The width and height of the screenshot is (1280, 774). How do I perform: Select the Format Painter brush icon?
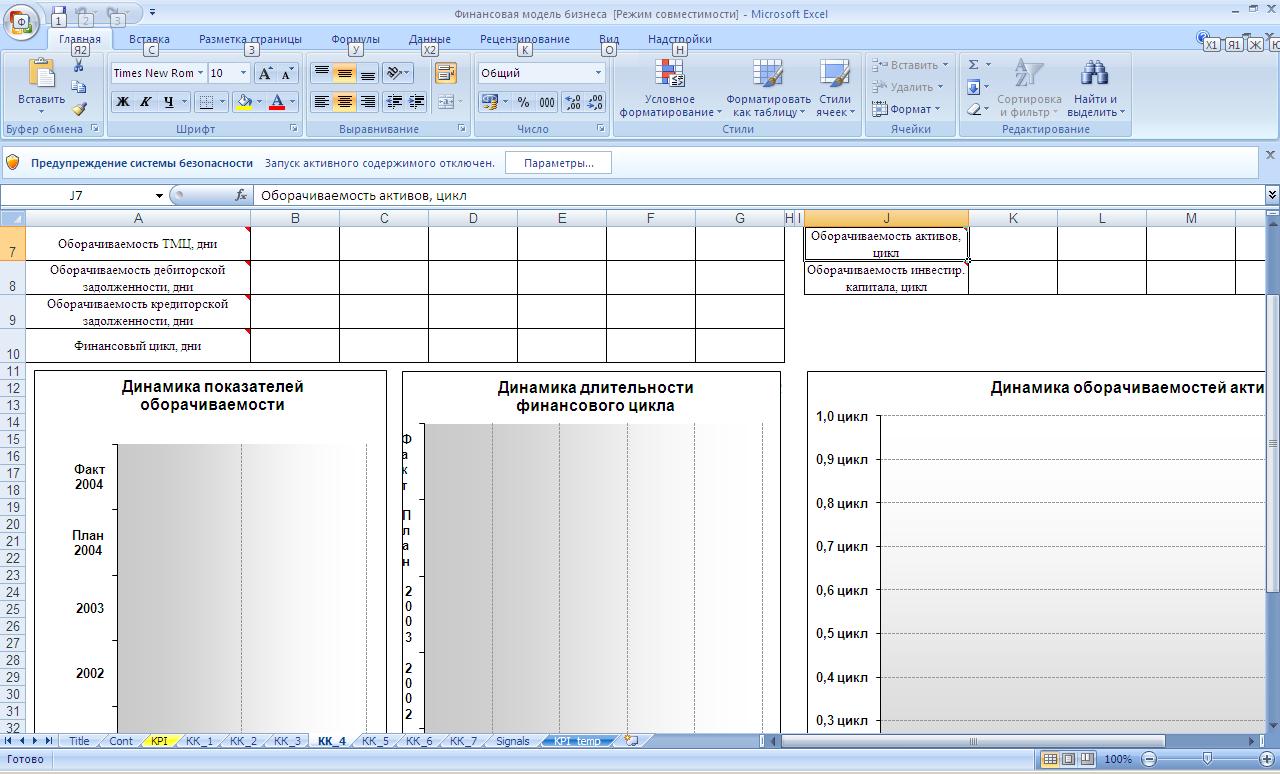coord(79,109)
